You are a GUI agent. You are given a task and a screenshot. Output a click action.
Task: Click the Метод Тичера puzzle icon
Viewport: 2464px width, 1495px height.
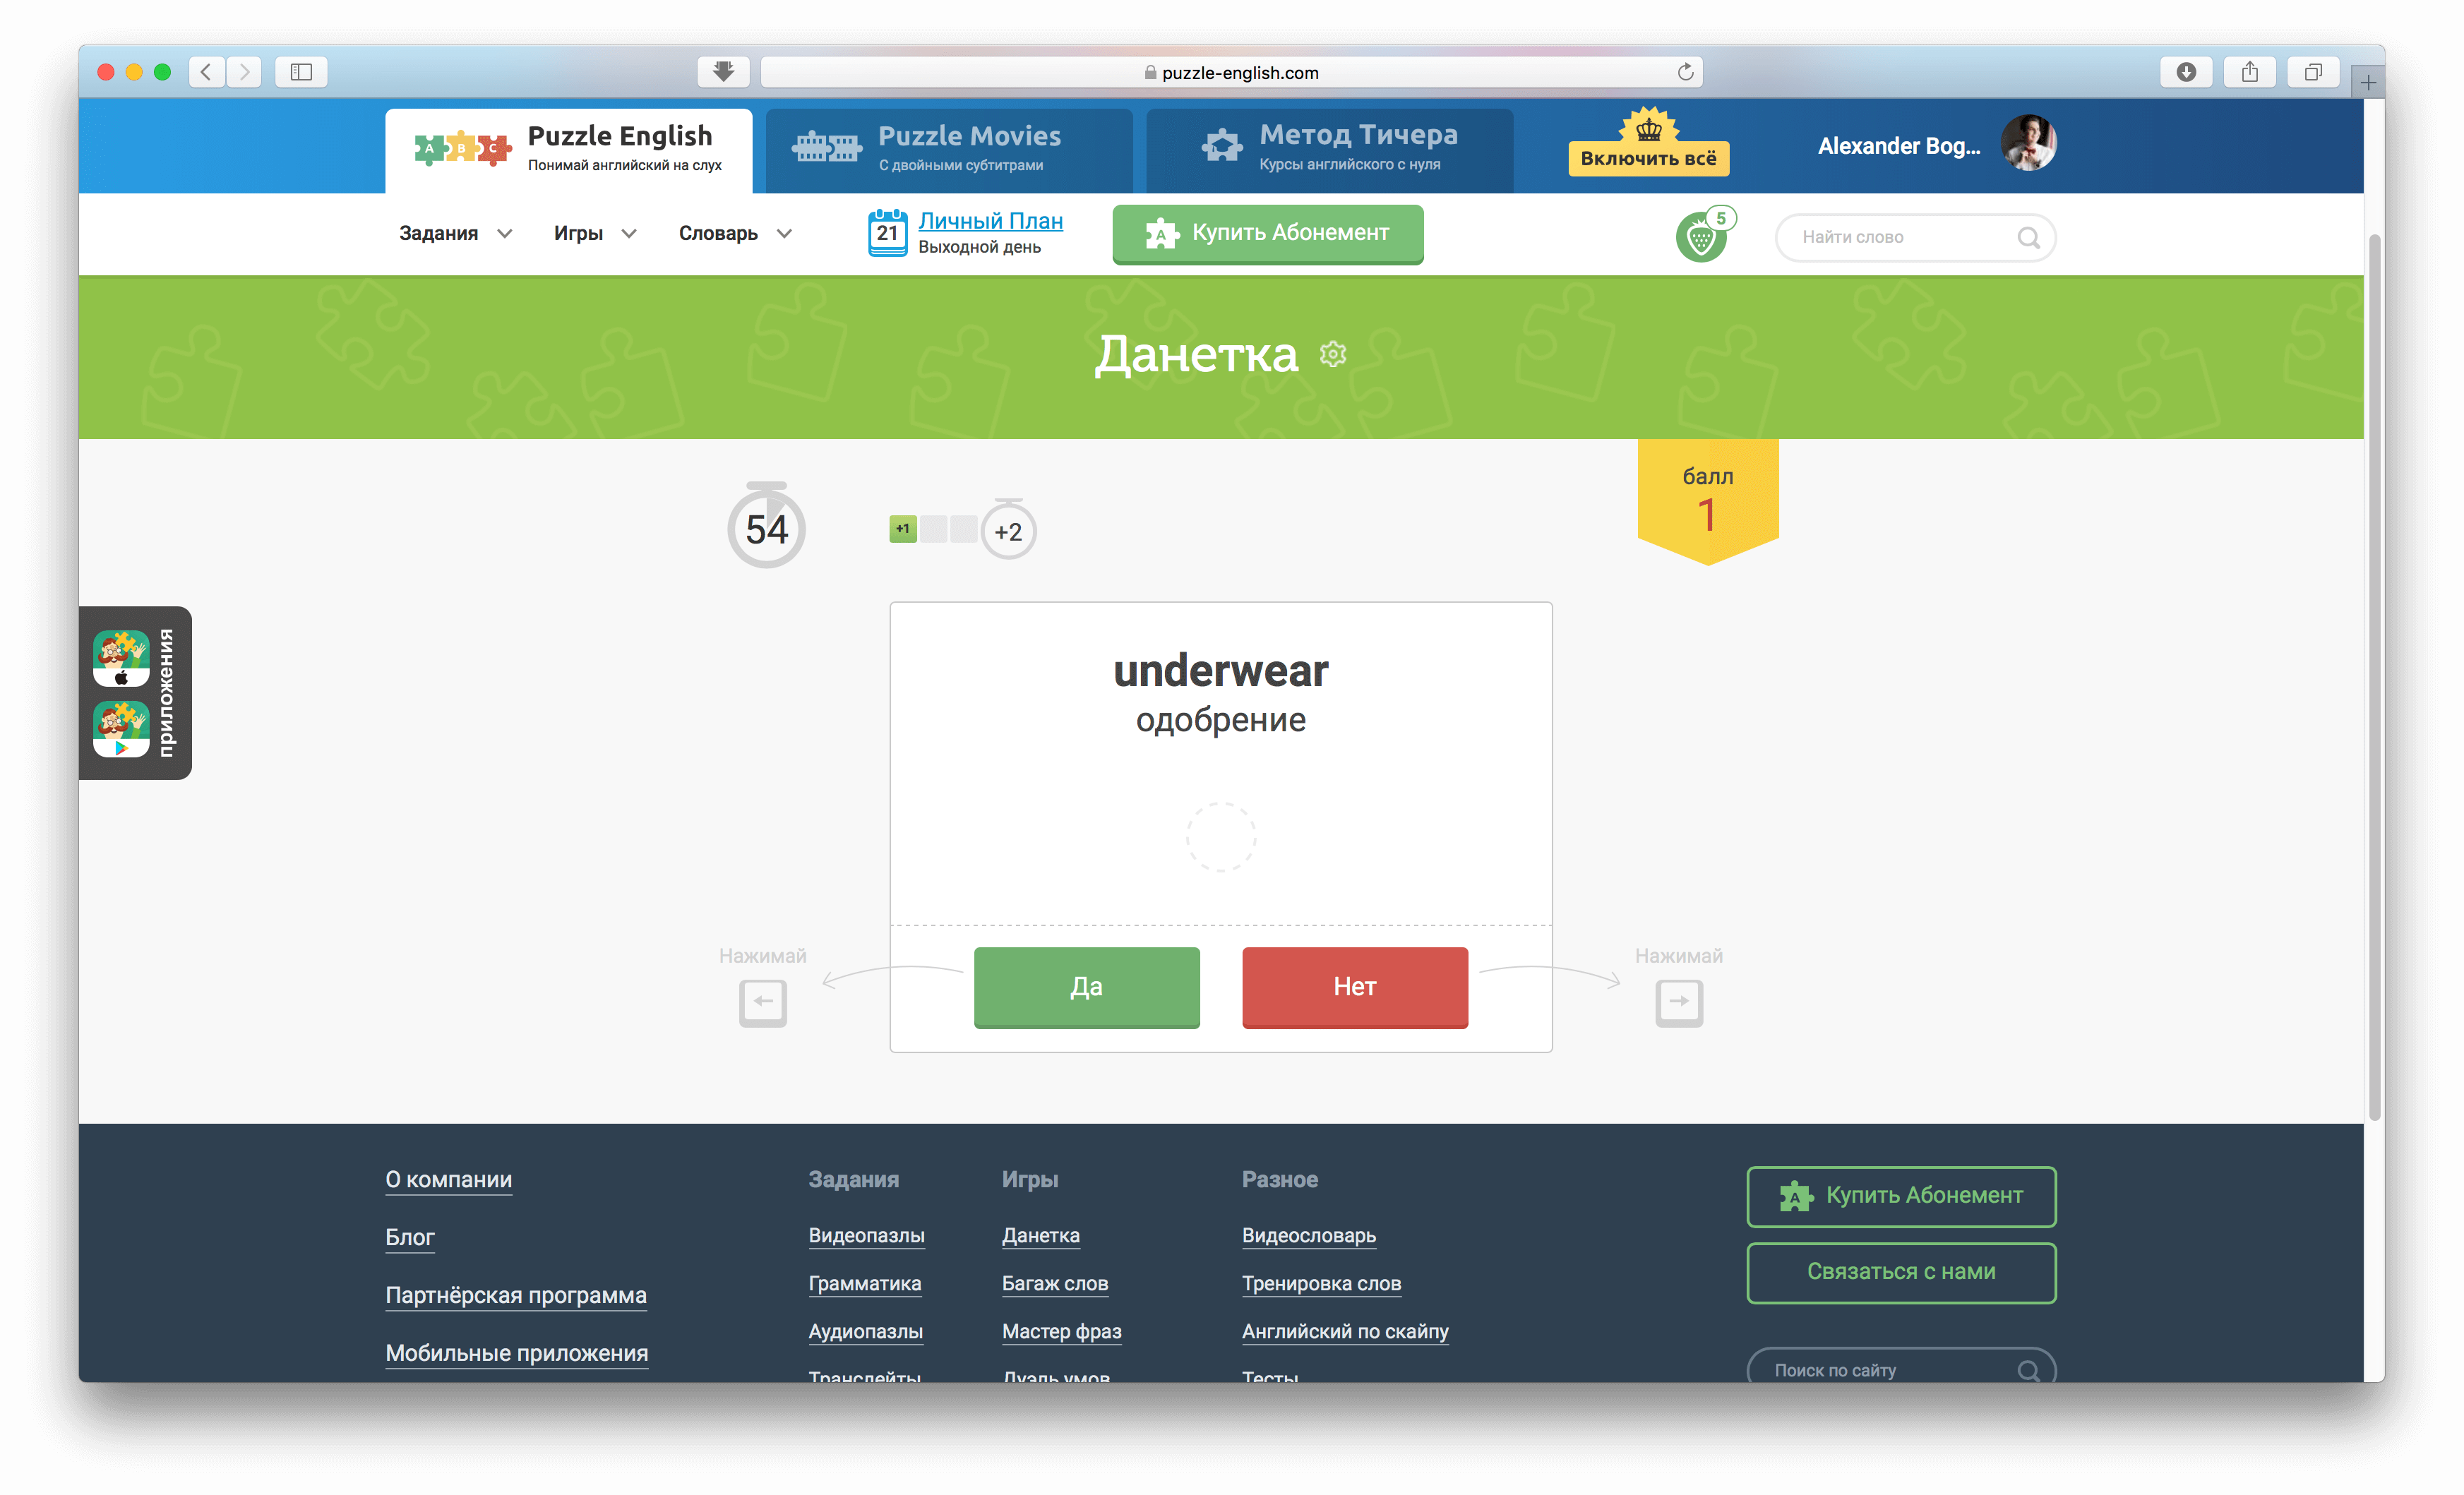pyautogui.click(x=1221, y=146)
